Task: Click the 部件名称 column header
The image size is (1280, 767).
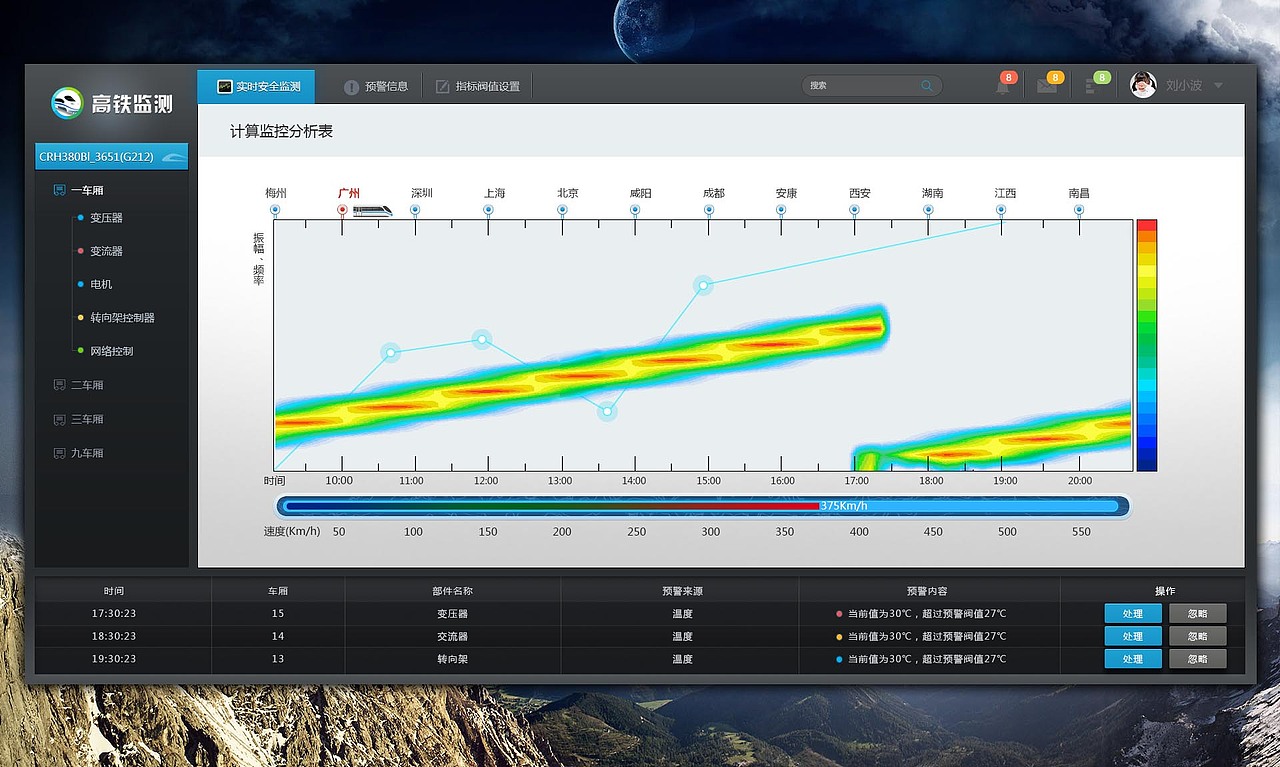Action: (452, 591)
